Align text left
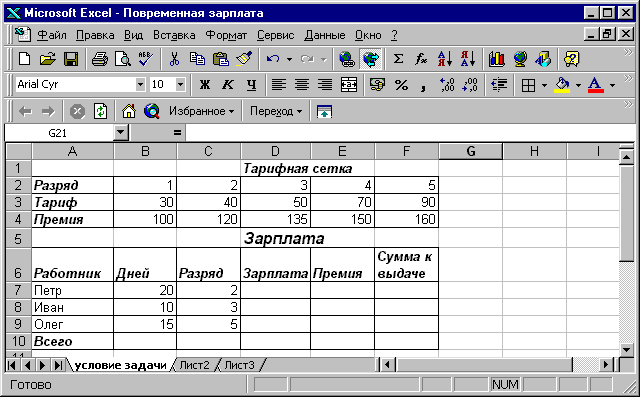This screenshot has height=397, width=640. tap(279, 85)
